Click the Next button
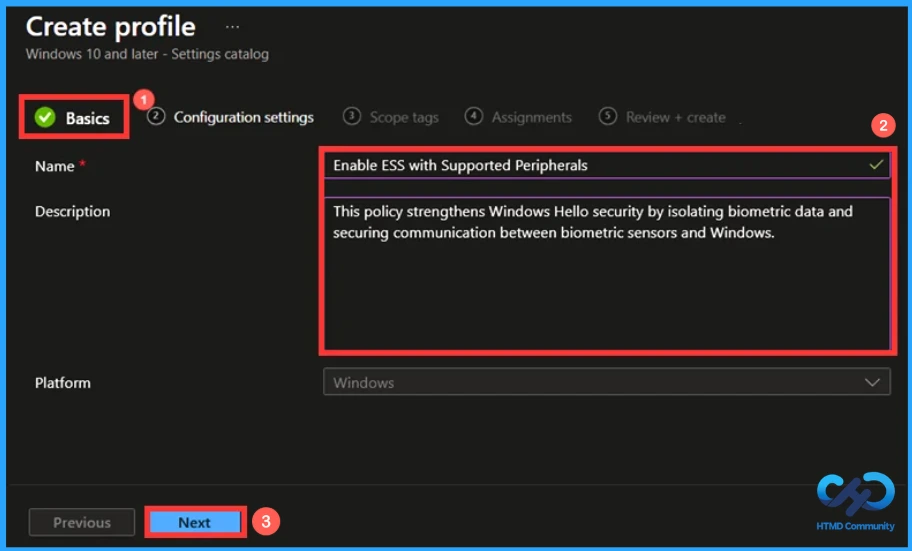The height and width of the screenshot is (551, 912). (x=195, y=522)
